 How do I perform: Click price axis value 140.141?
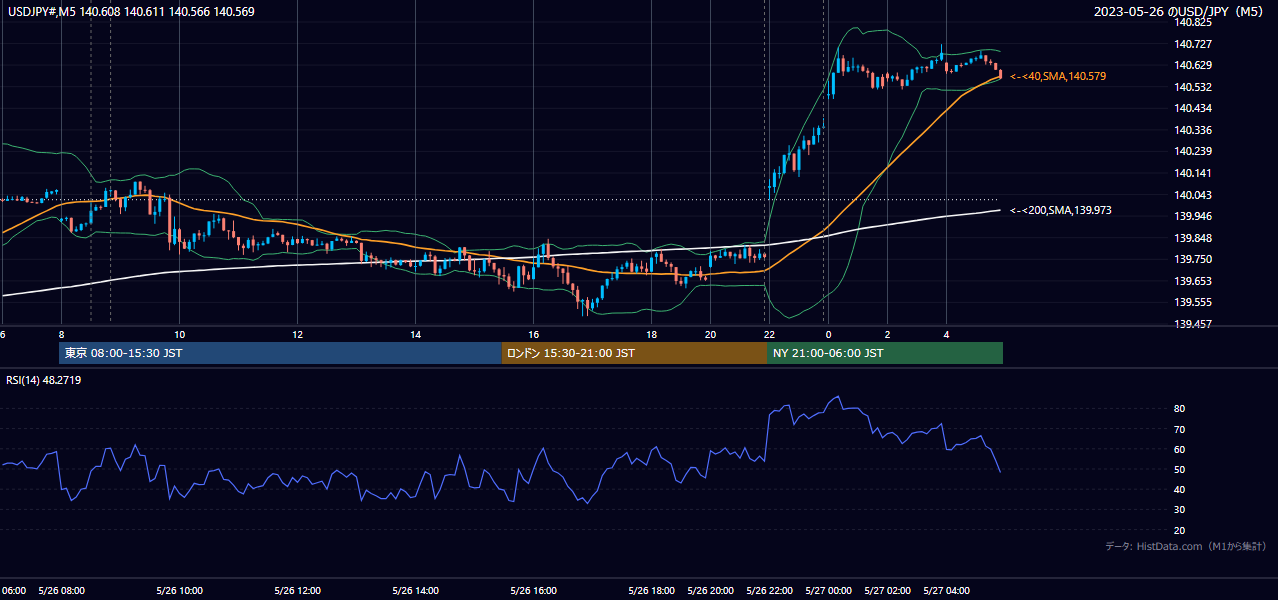click(1192, 173)
